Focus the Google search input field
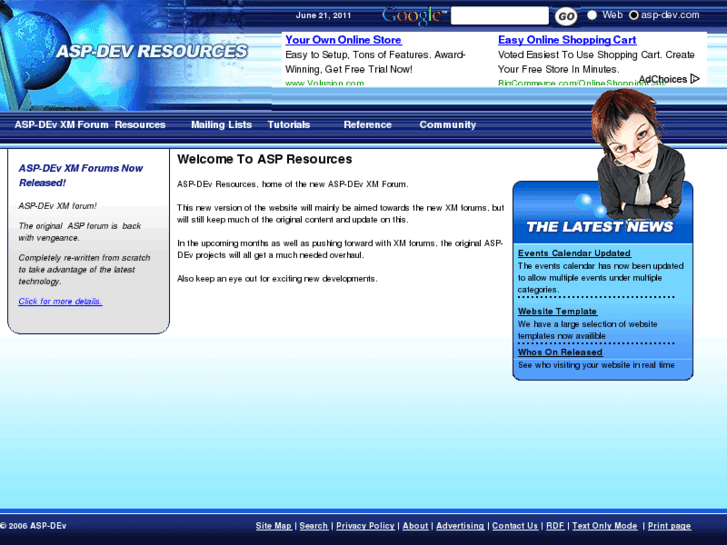Screen dimensions: 727x545 (x=499, y=16)
